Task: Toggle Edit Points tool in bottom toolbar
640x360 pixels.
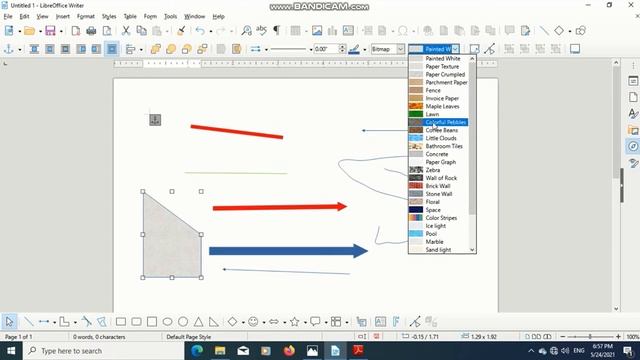Action: coord(415,322)
